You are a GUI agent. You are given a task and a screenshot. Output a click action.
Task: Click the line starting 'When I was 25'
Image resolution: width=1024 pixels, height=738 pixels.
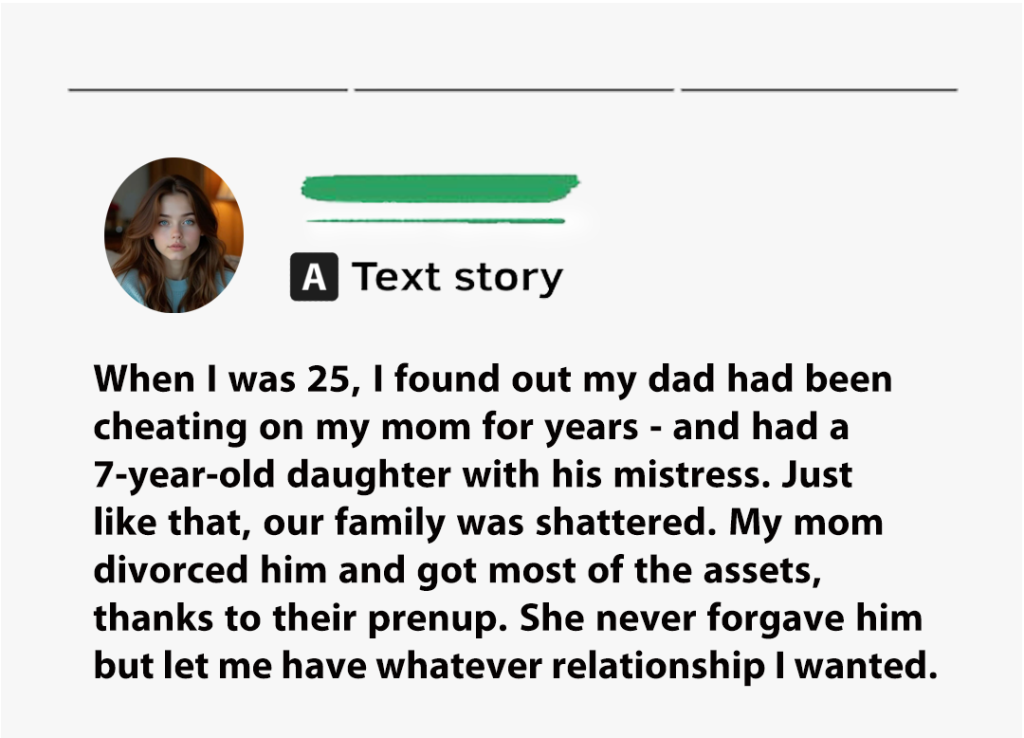coord(493,379)
